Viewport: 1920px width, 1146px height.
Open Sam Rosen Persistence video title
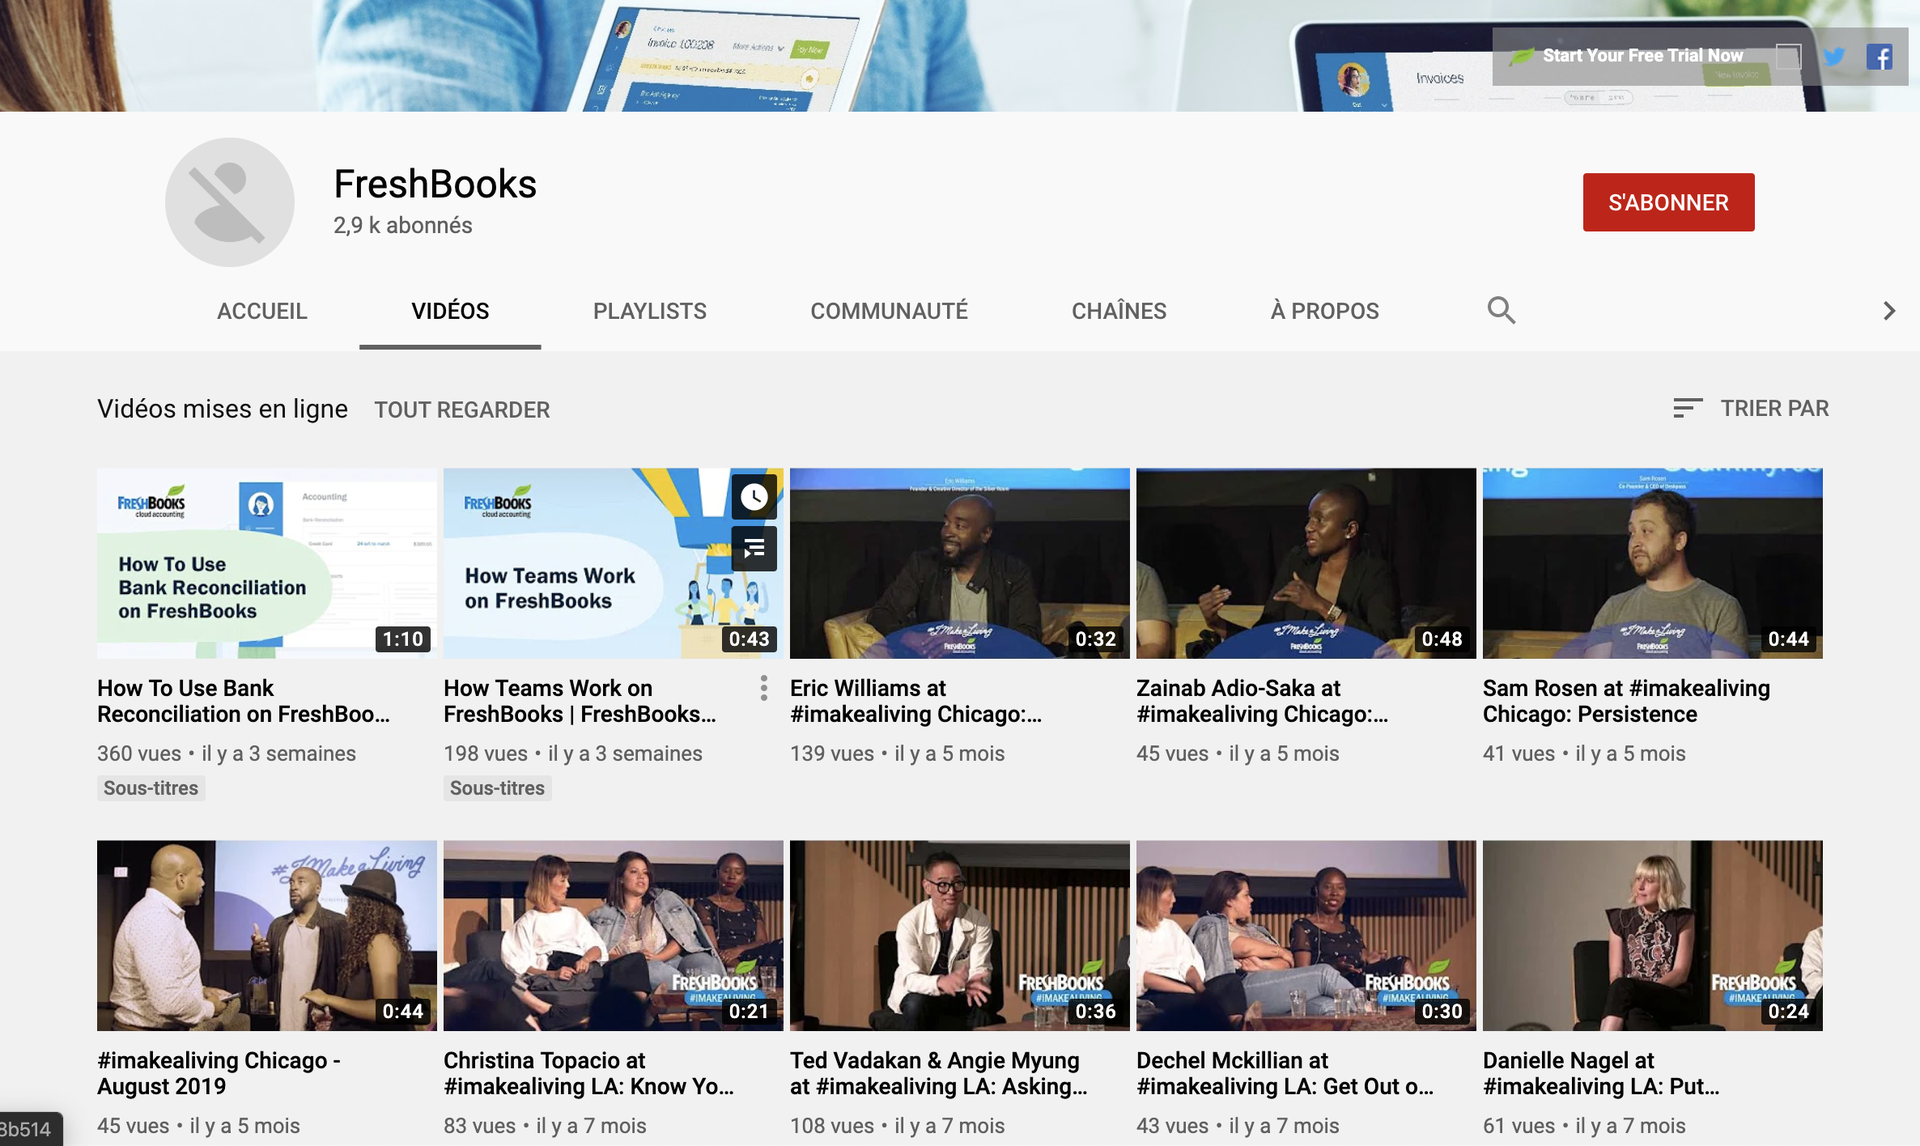point(1626,701)
